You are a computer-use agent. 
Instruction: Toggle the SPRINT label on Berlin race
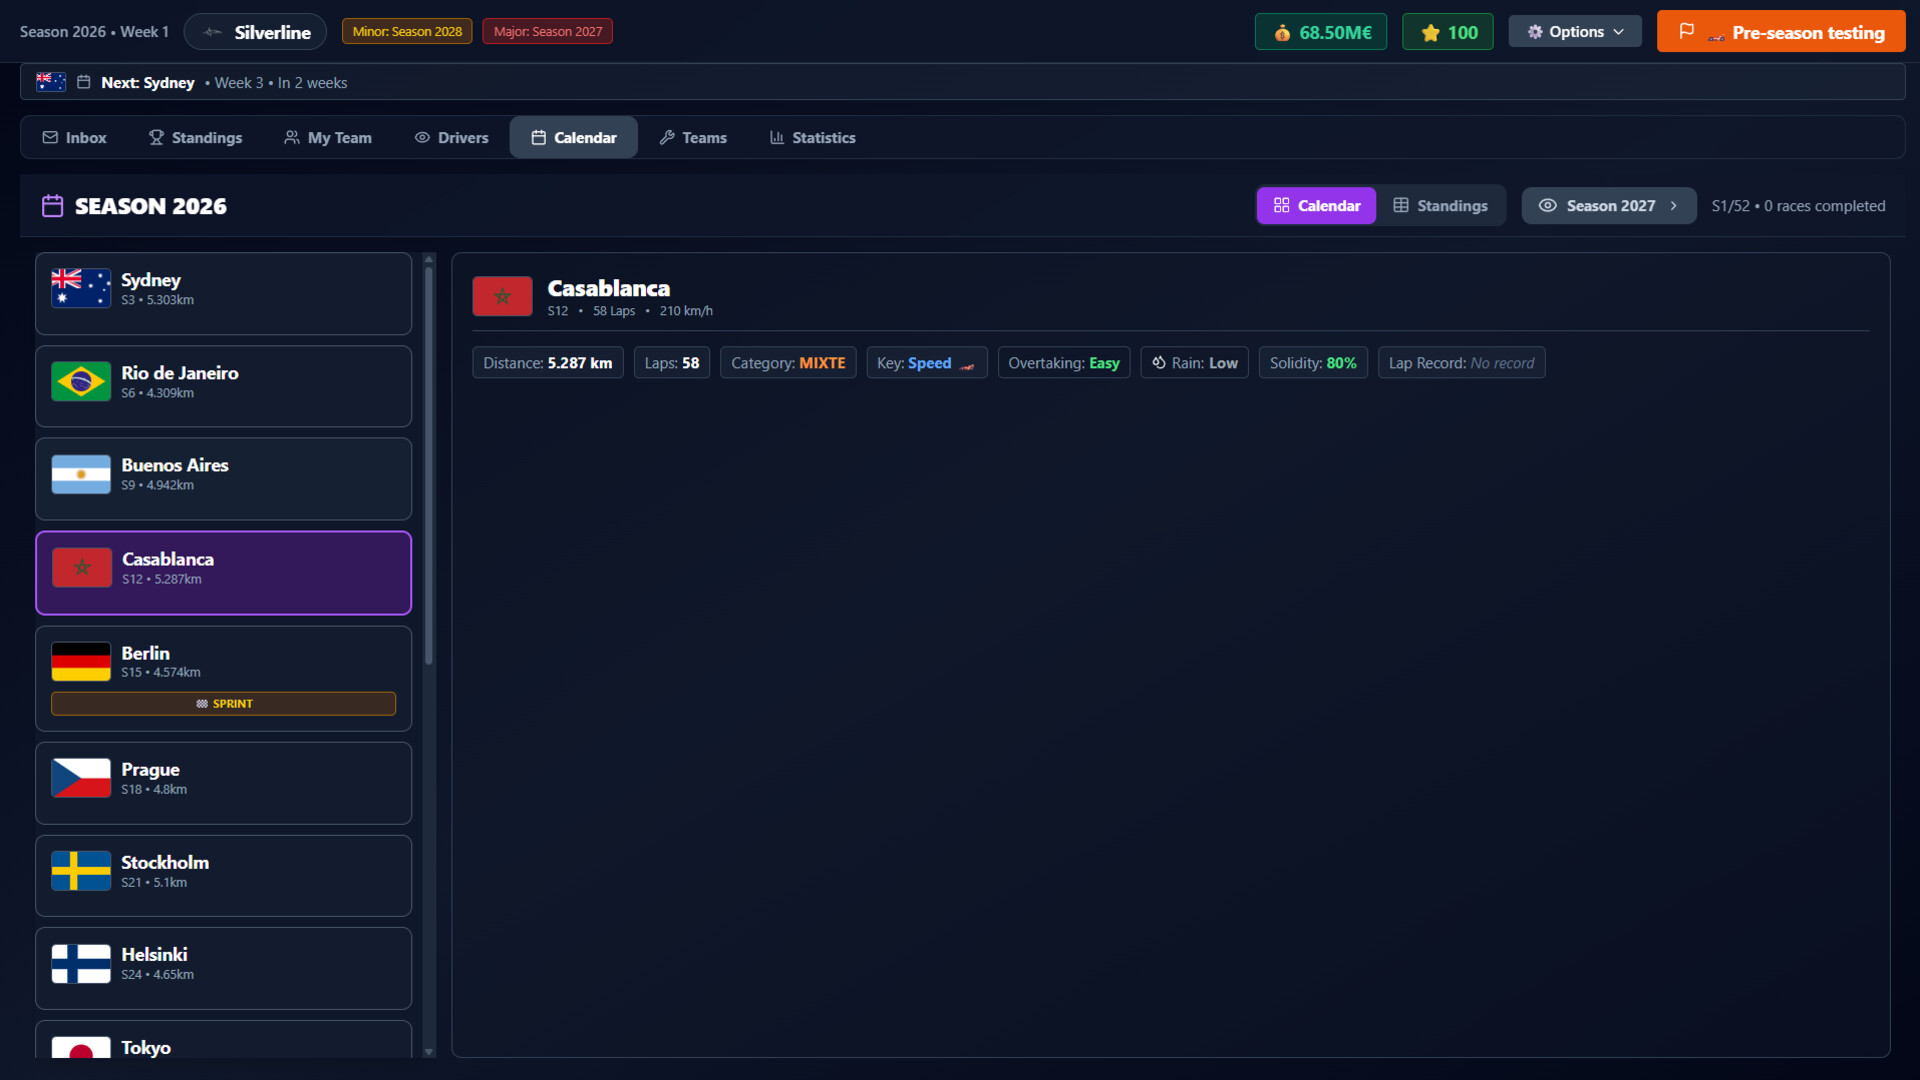[222, 703]
